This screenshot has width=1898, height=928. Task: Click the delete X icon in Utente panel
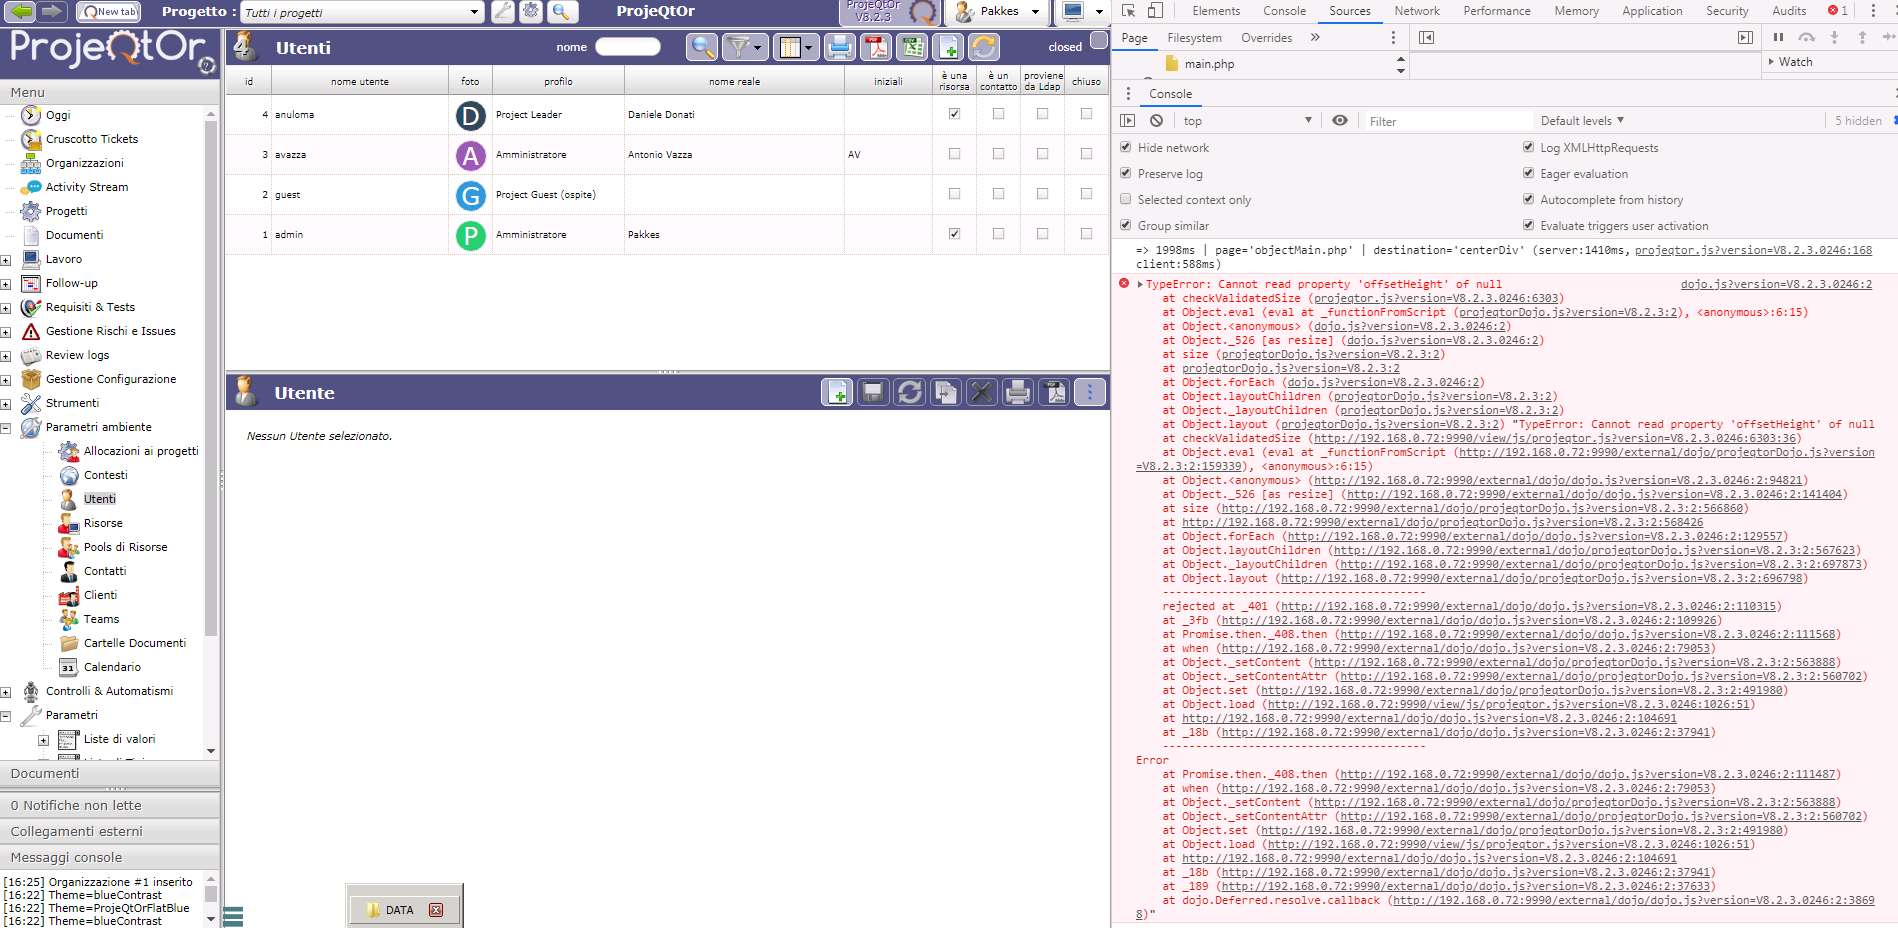[982, 393]
